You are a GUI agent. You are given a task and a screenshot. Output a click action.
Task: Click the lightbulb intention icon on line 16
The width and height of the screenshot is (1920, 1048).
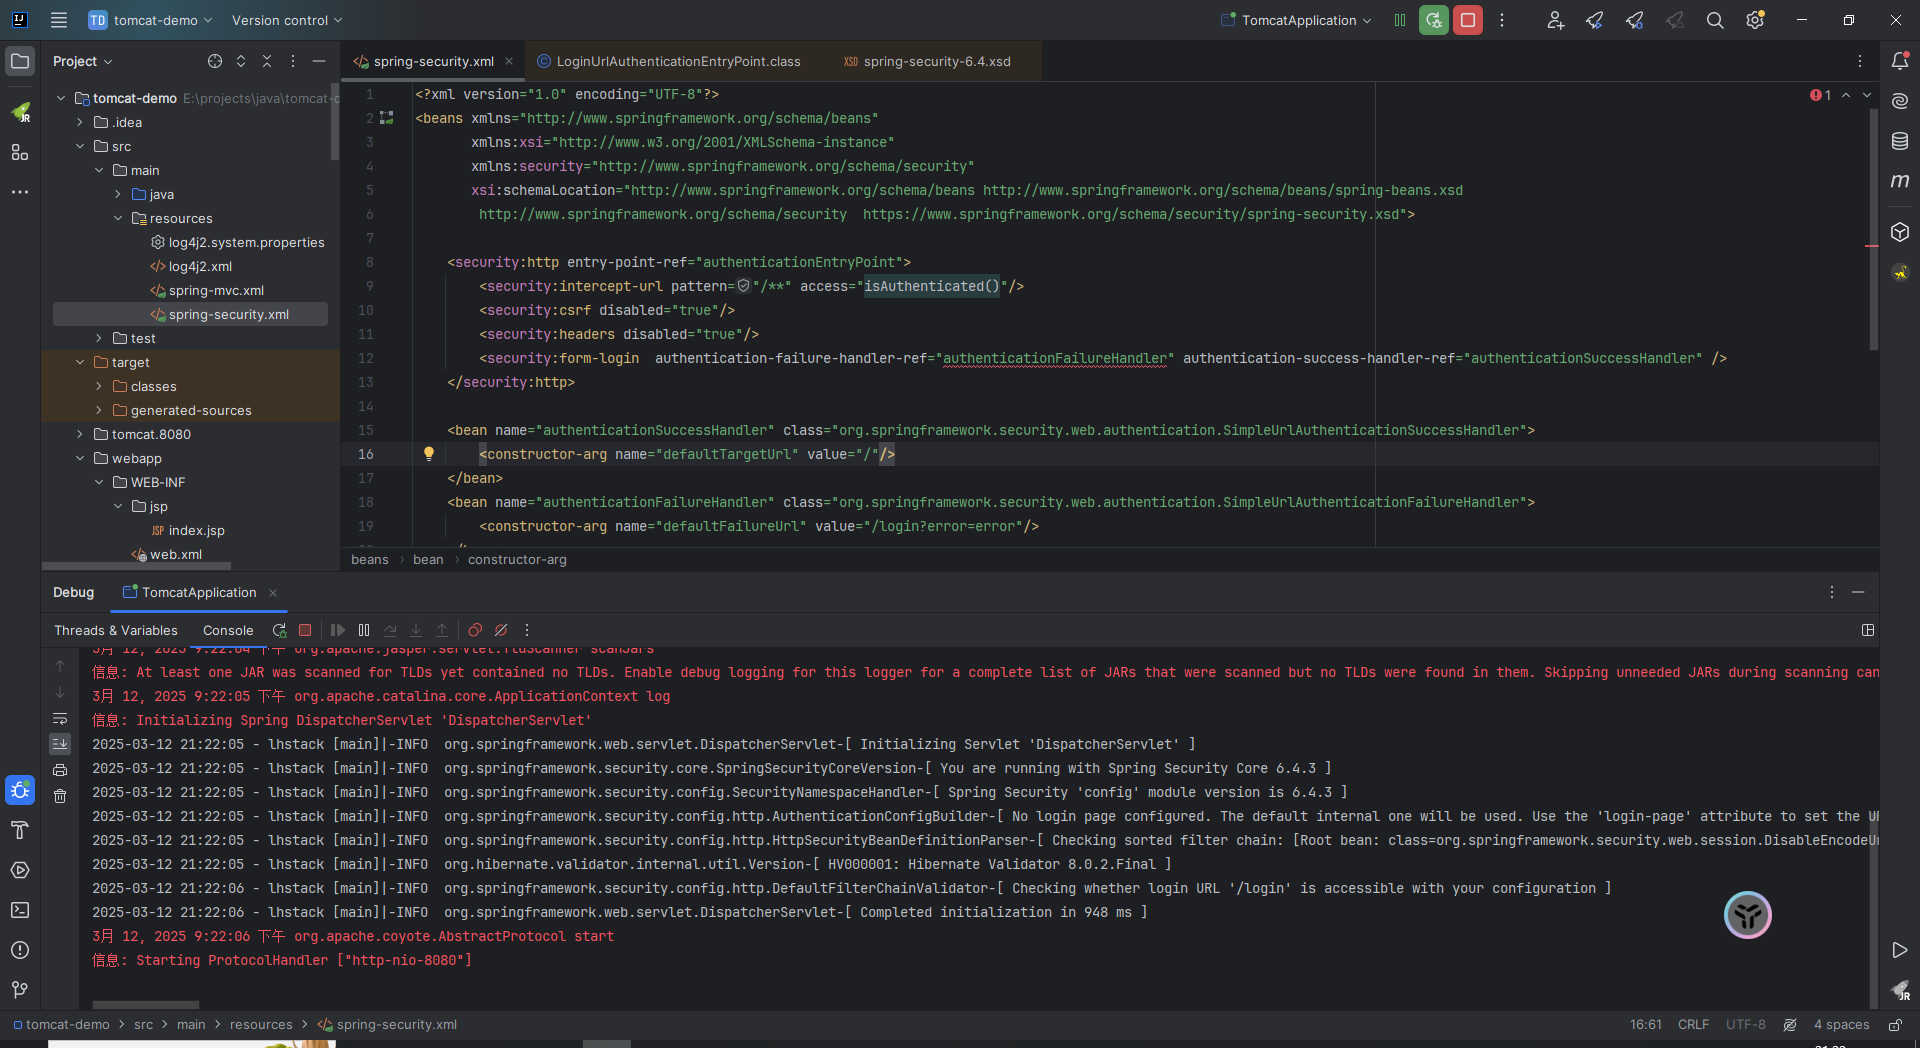[429, 454]
